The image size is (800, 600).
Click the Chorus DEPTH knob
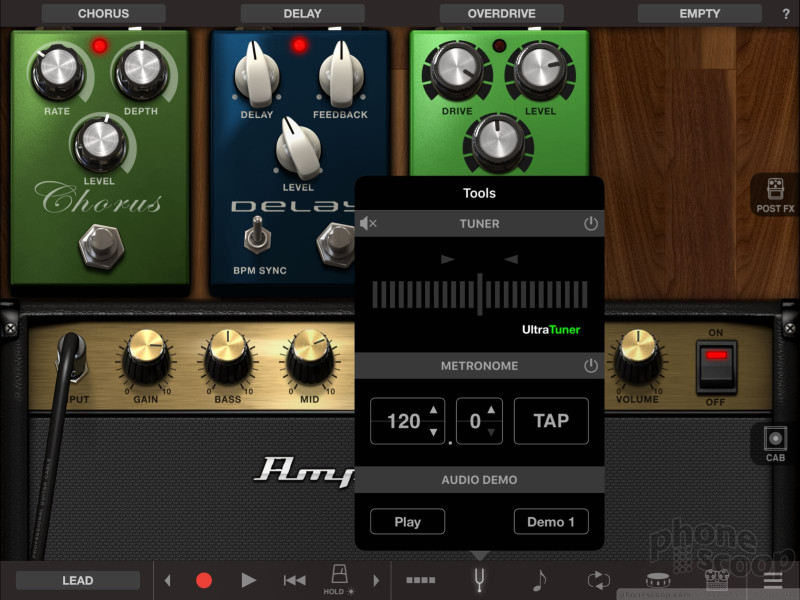click(141, 70)
